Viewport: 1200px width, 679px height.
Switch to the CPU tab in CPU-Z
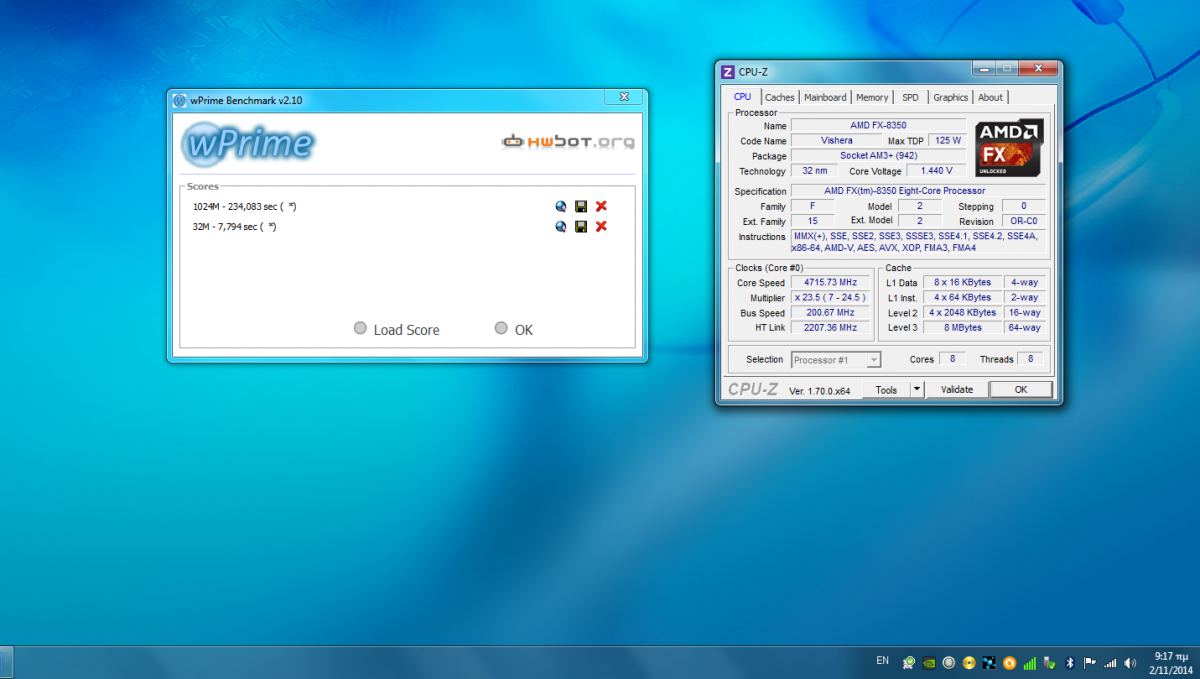click(x=742, y=97)
